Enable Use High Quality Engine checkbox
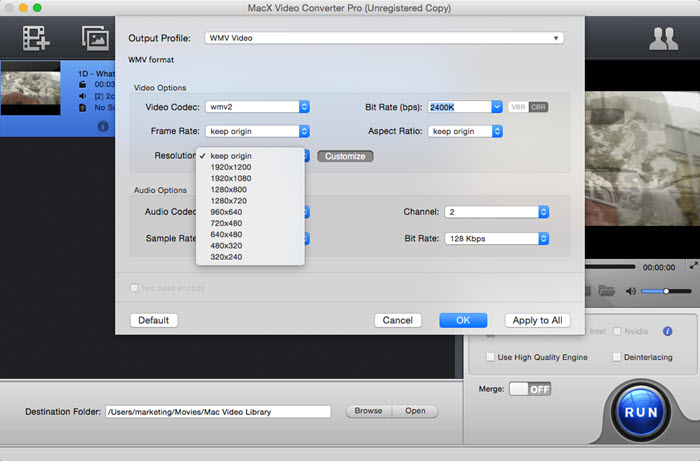 click(x=490, y=357)
